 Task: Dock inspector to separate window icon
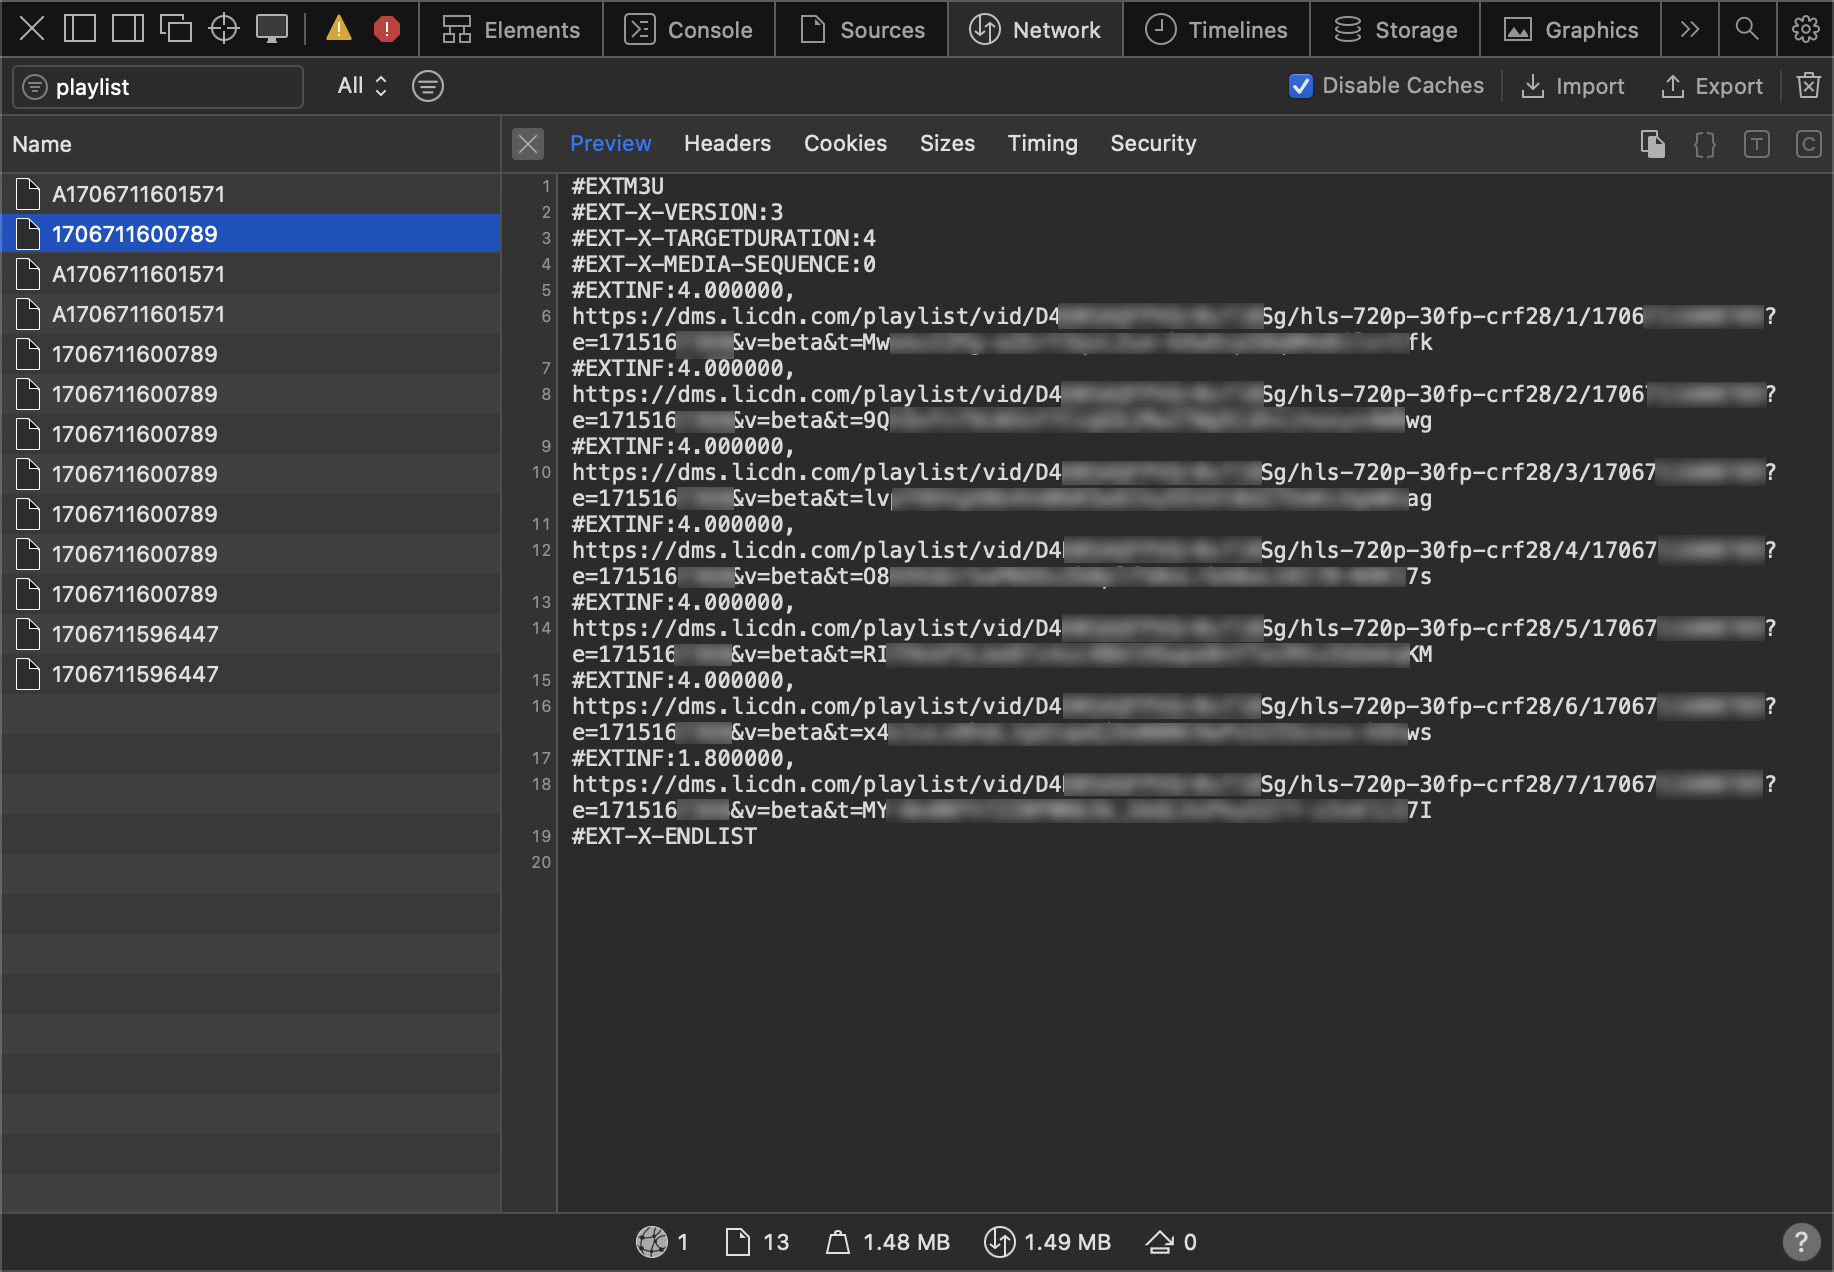click(176, 29)
